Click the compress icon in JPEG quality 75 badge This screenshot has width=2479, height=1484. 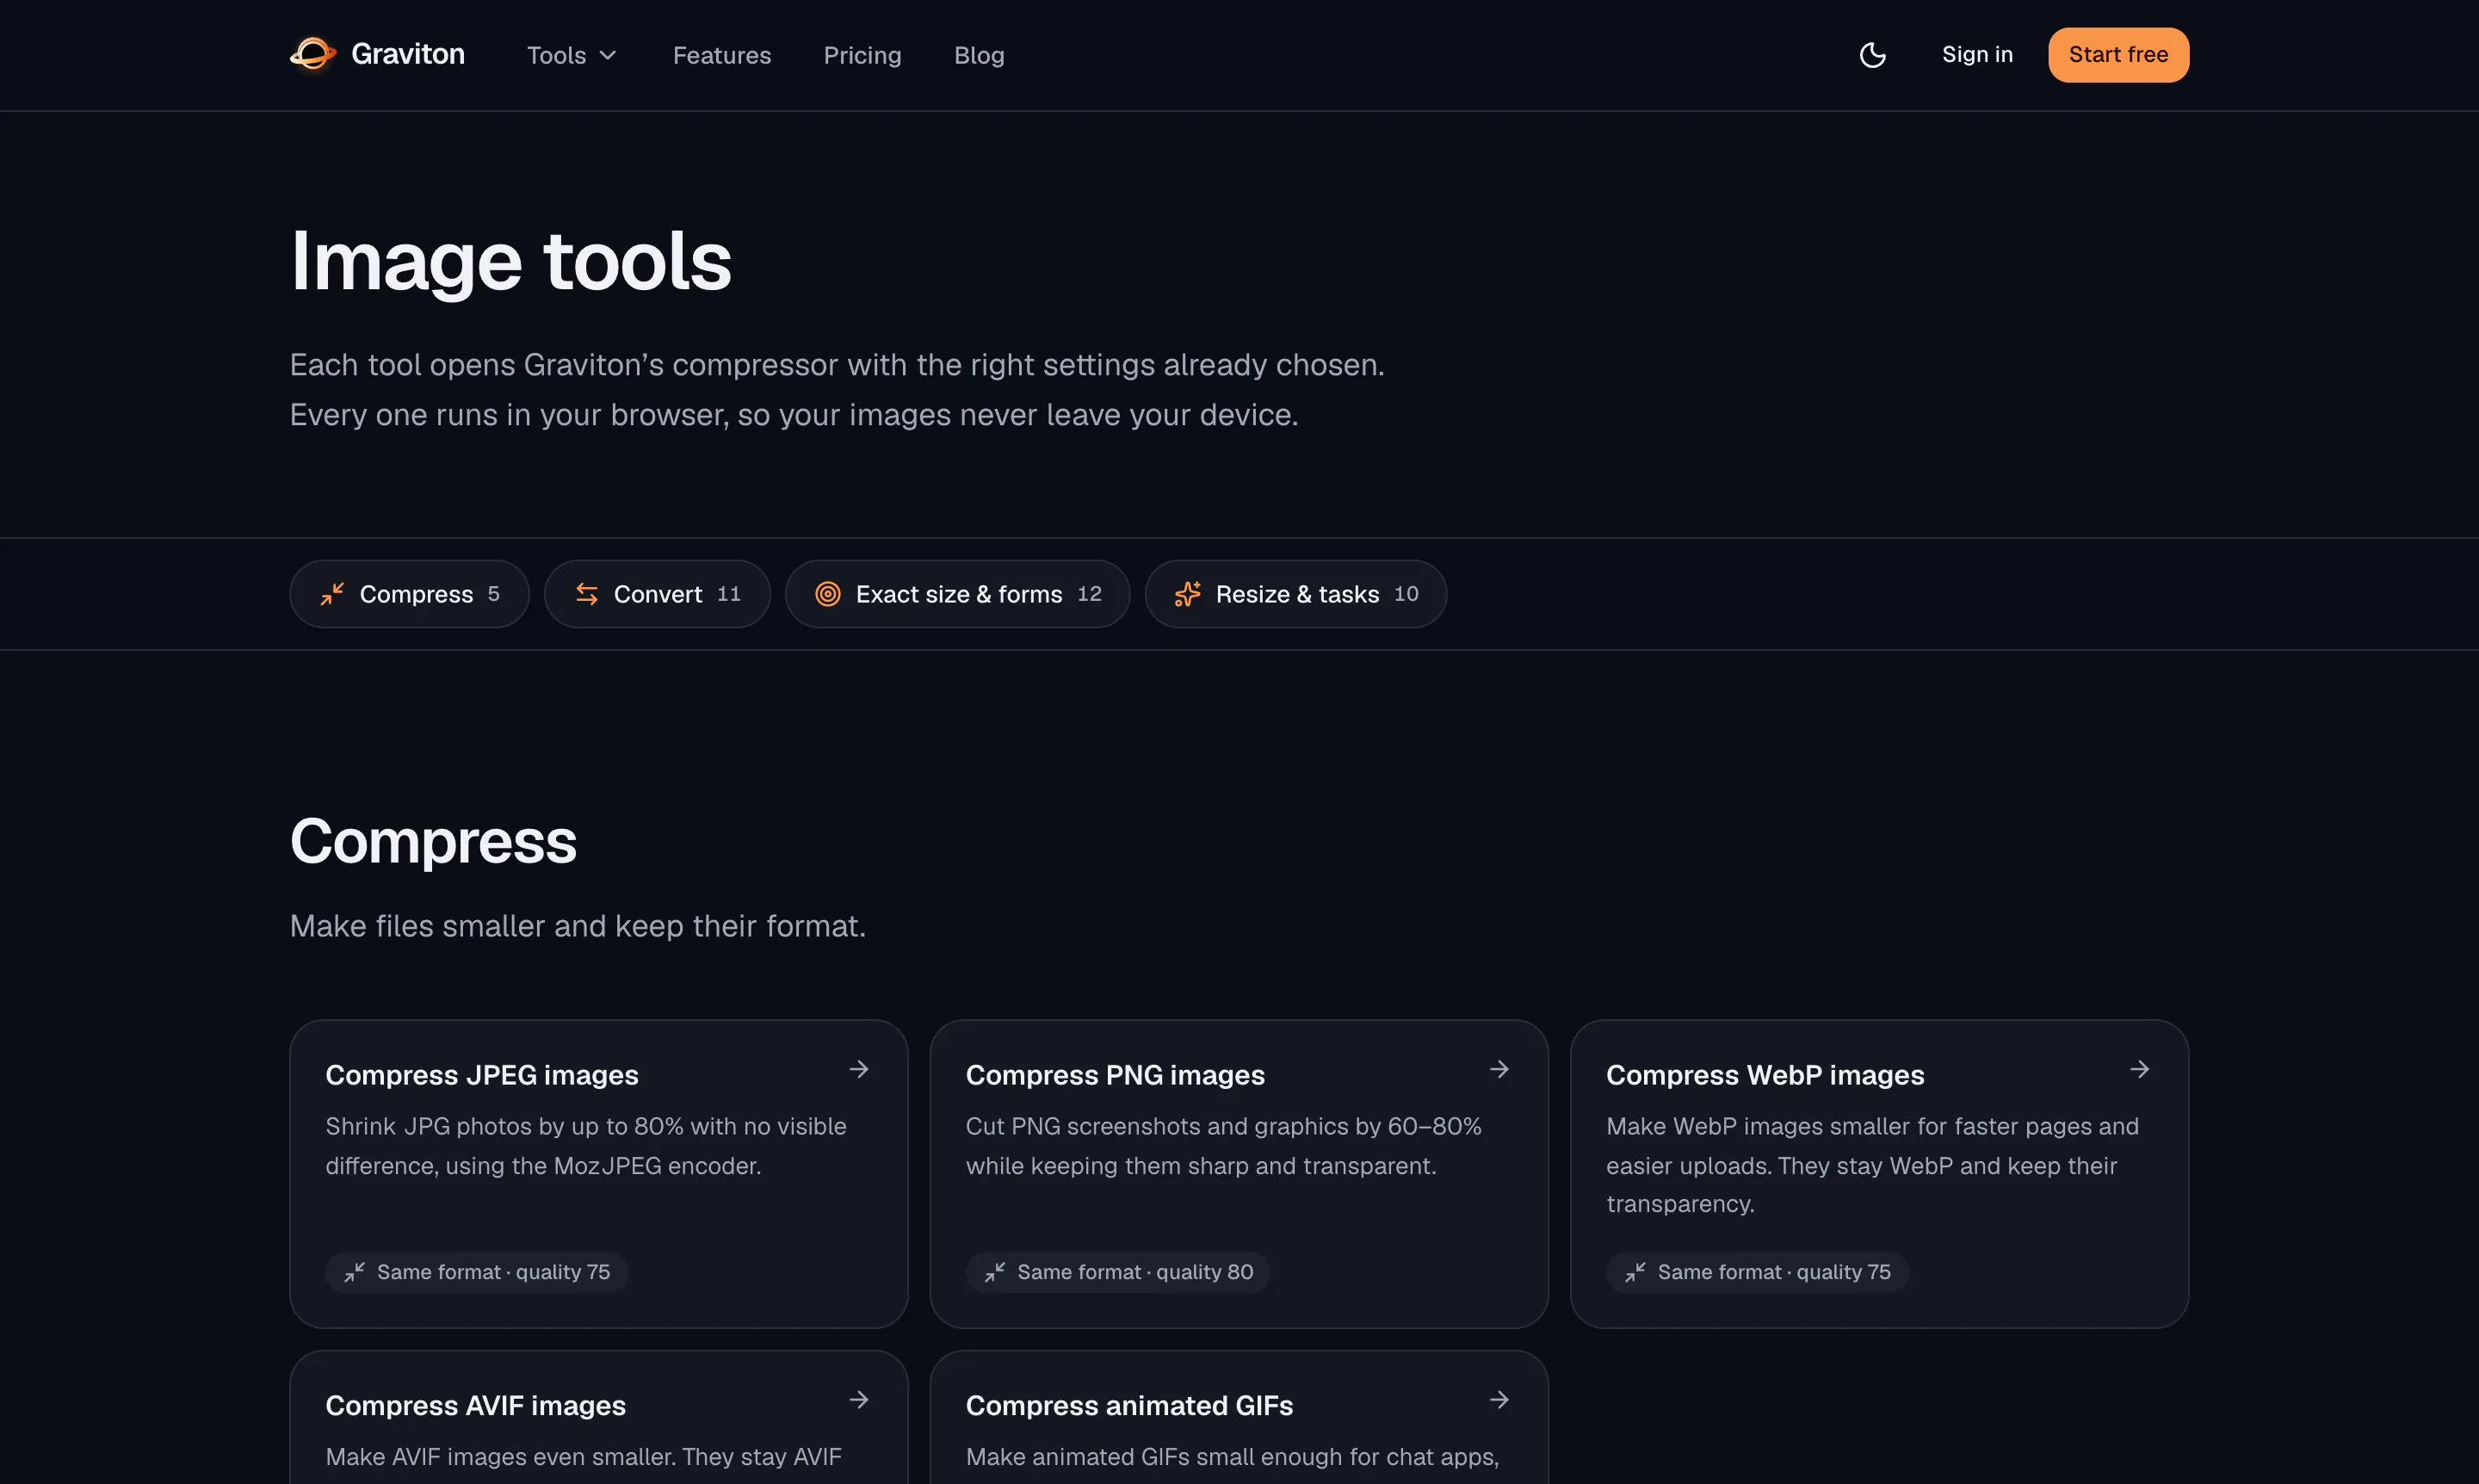click(x=354, y=1272)
